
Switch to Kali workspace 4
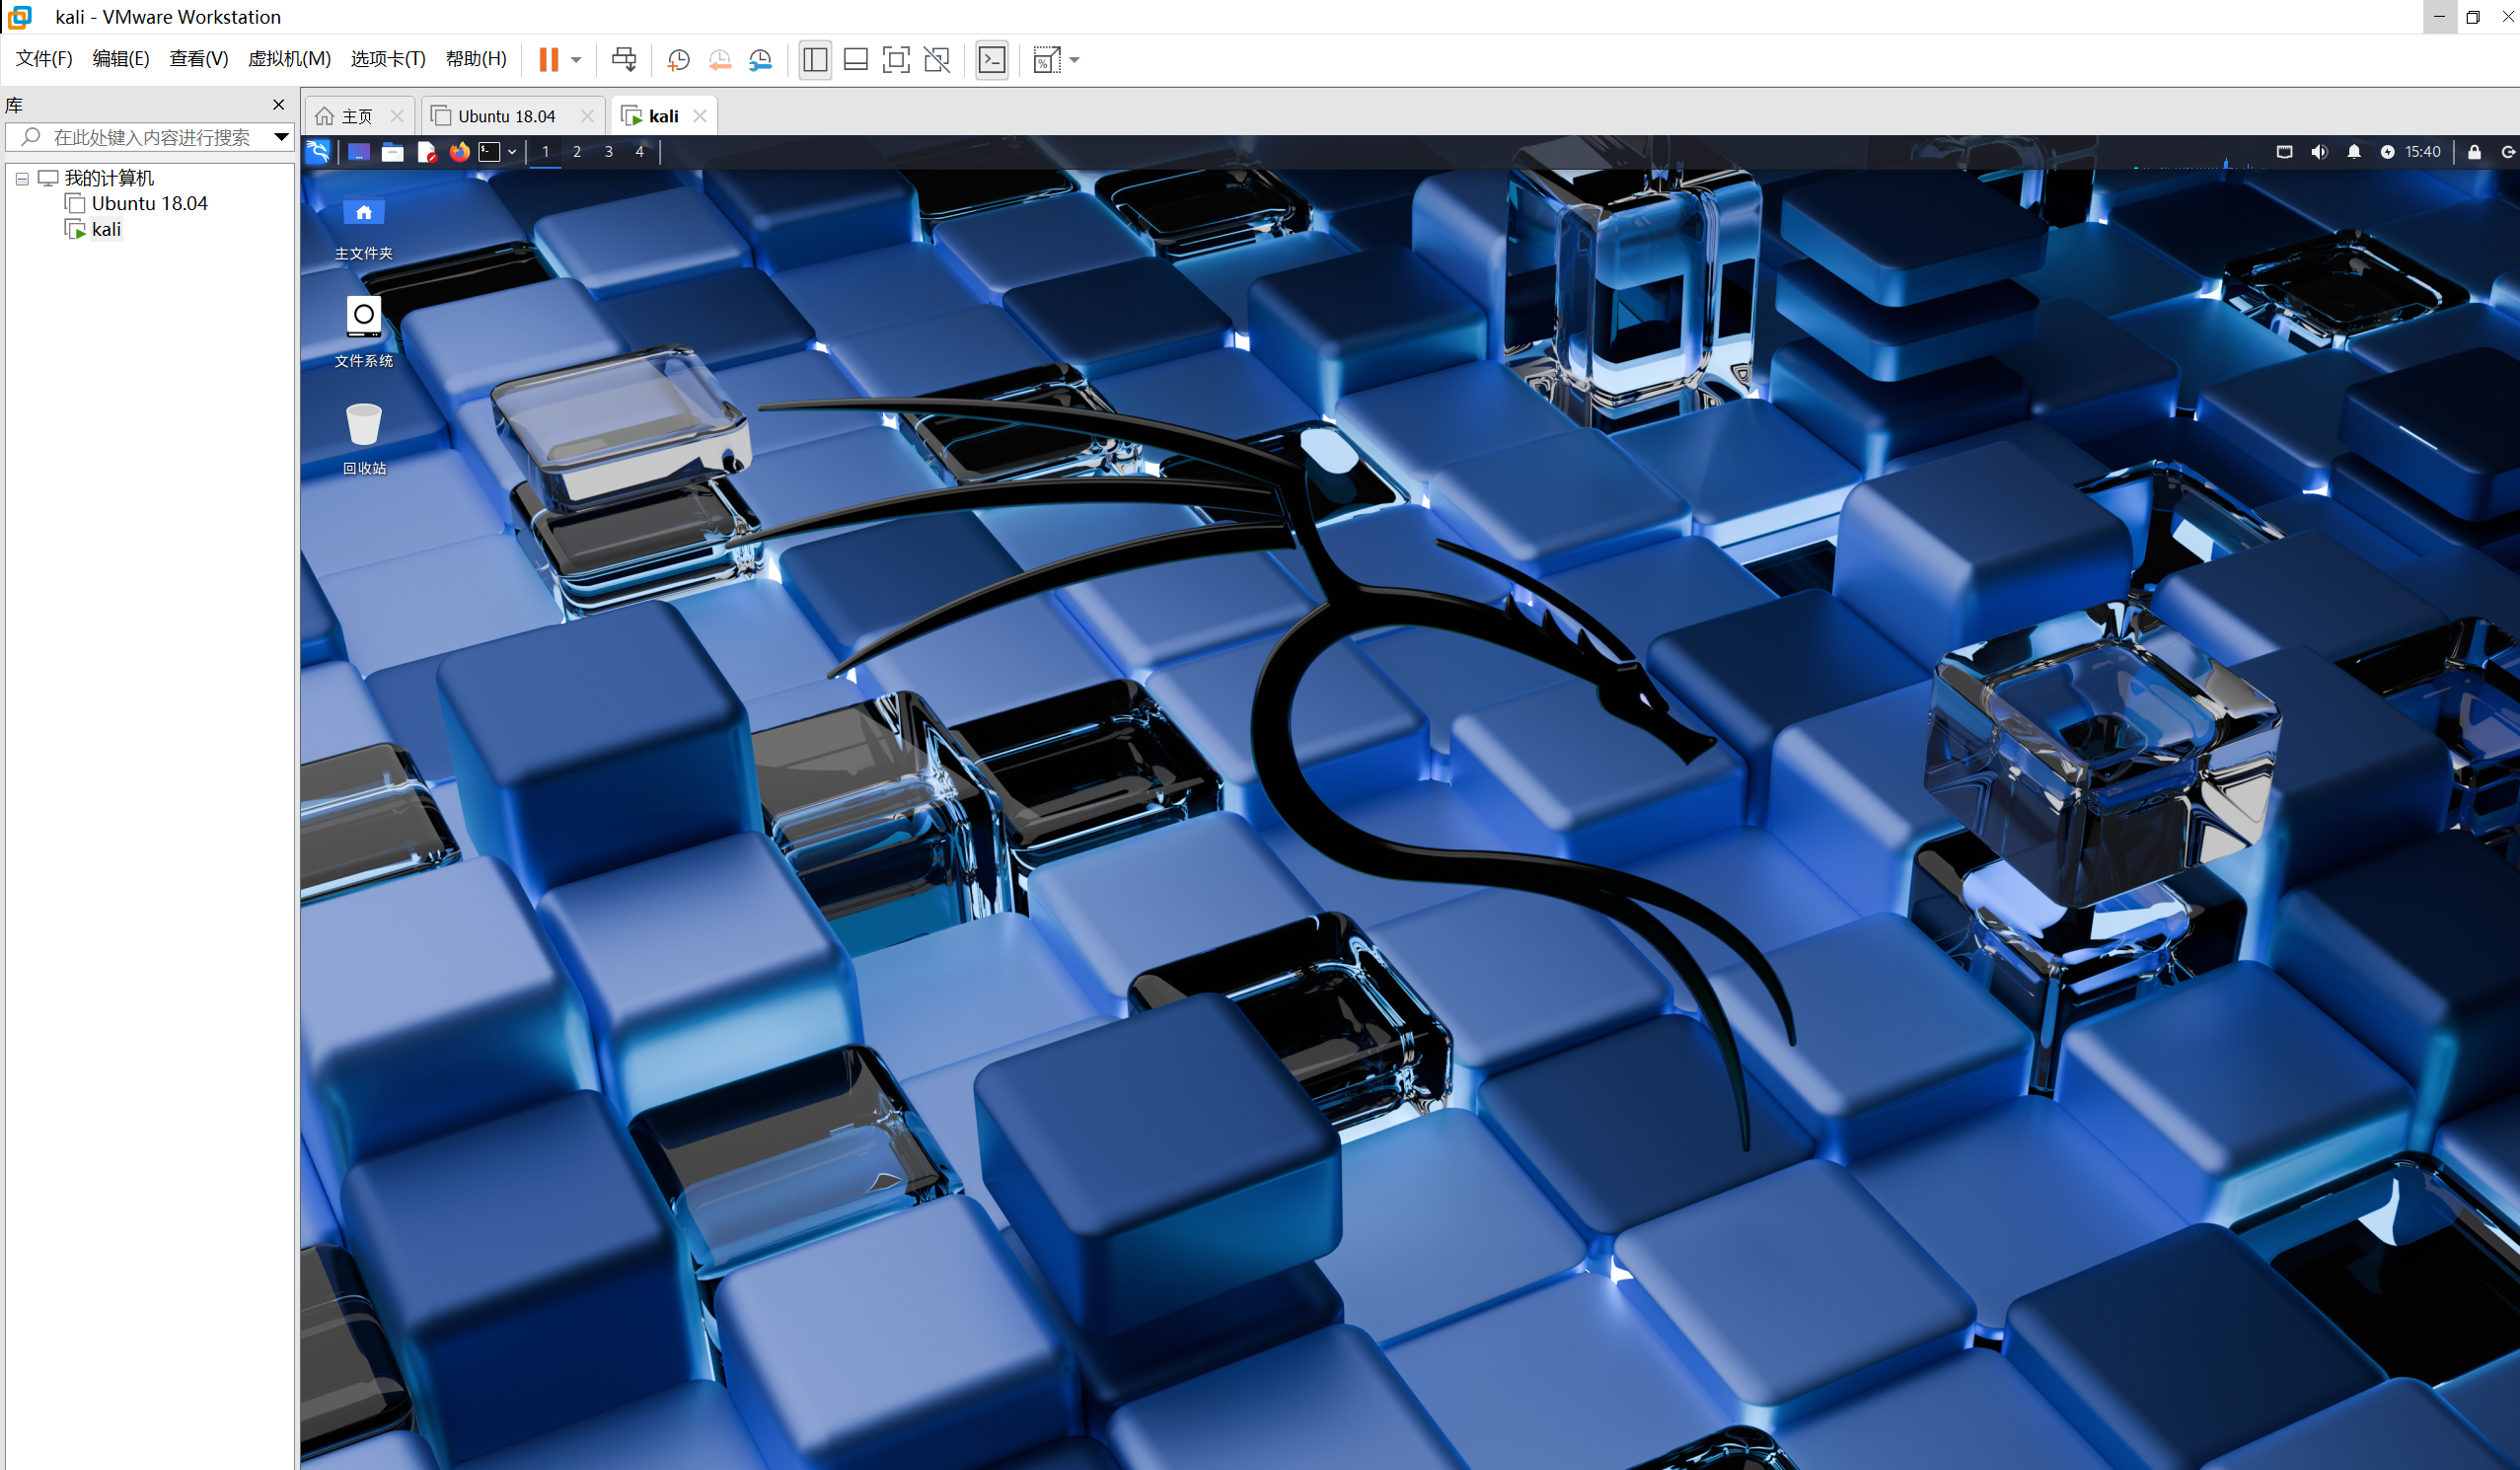click(x=639, y=152)
